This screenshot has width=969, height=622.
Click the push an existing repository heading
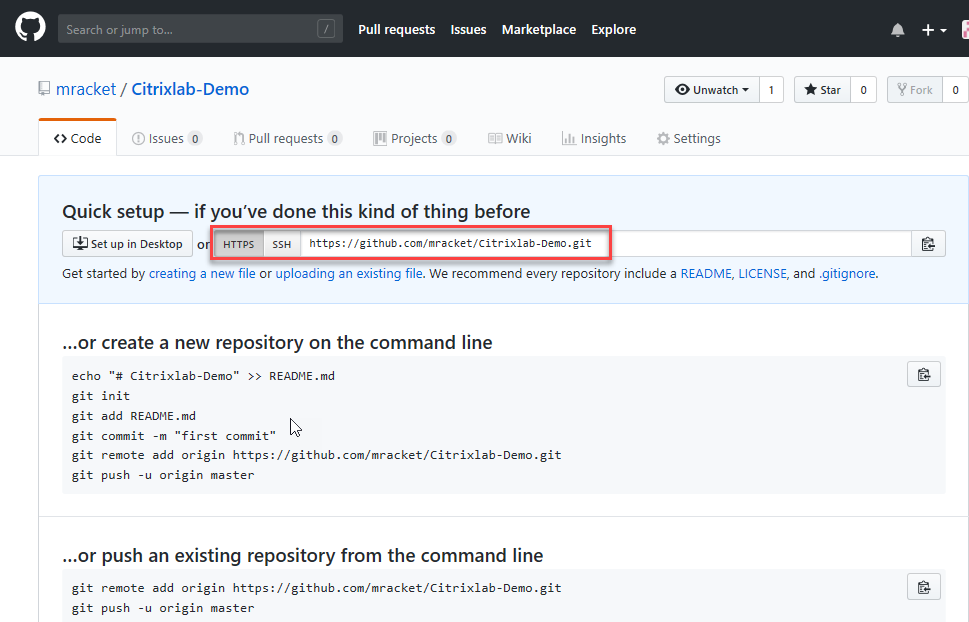pyautogui.click(x=303, y=555)
